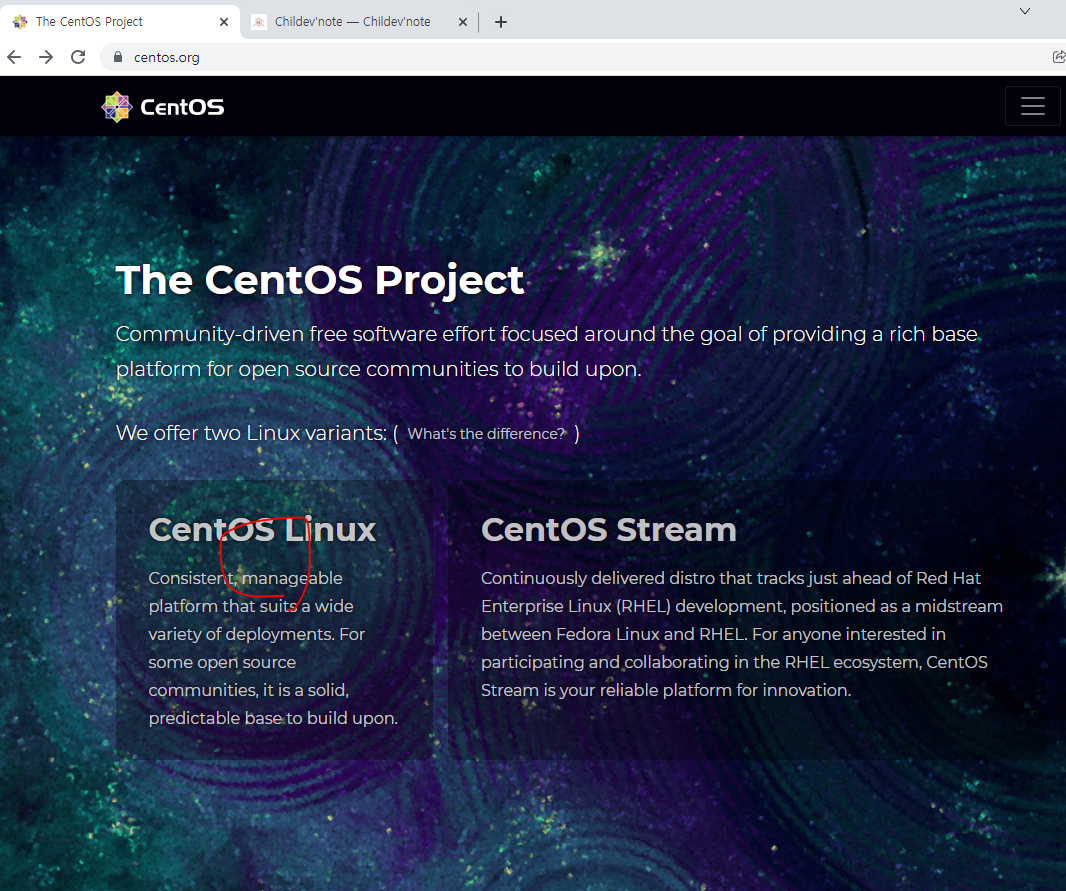Click the Childev'note tab favicon

pos(259,21)
